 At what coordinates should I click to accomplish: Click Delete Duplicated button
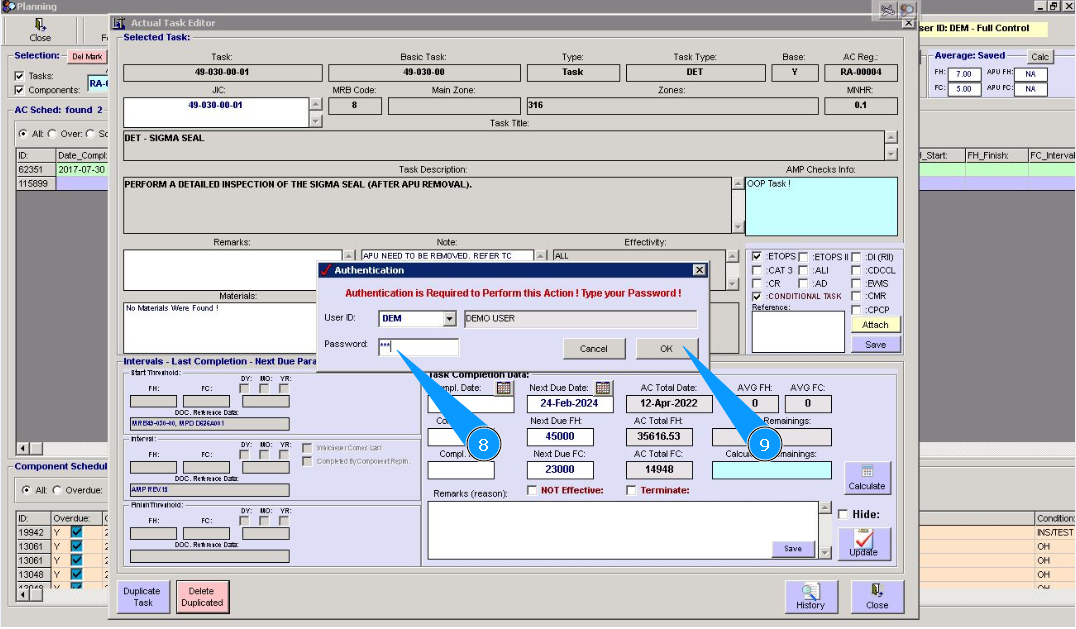pos(202,596)
